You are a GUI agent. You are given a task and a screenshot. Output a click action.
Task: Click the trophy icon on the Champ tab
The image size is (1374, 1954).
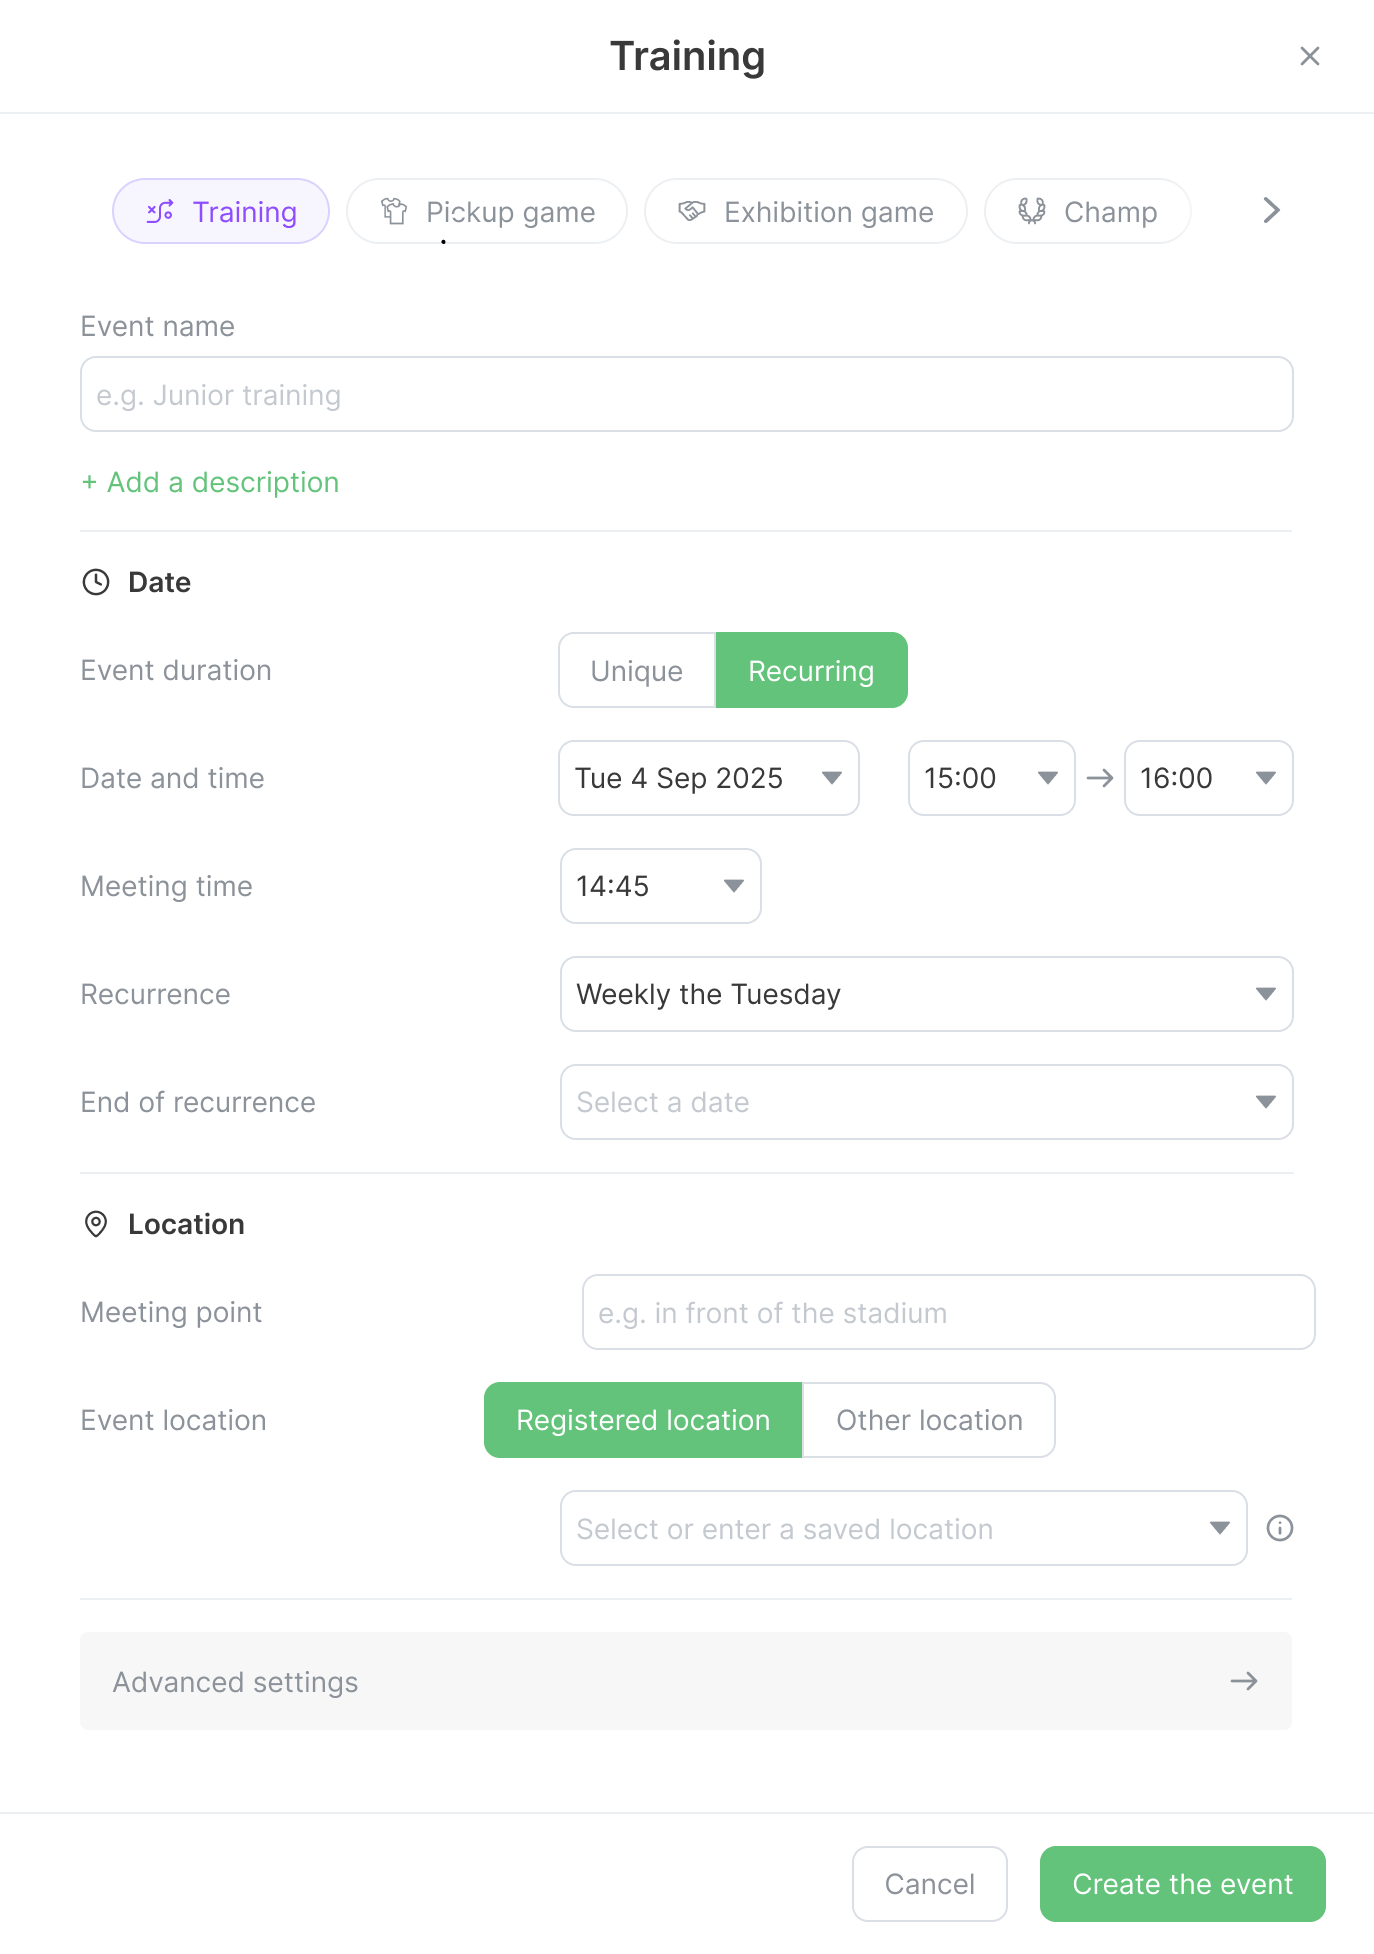1032,211
